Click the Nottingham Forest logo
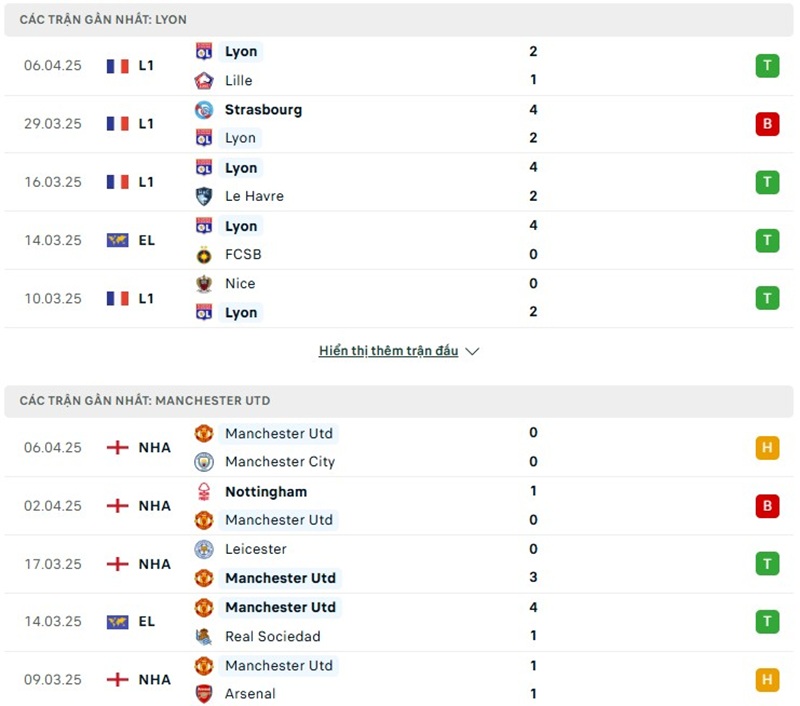 pos(204,492)
